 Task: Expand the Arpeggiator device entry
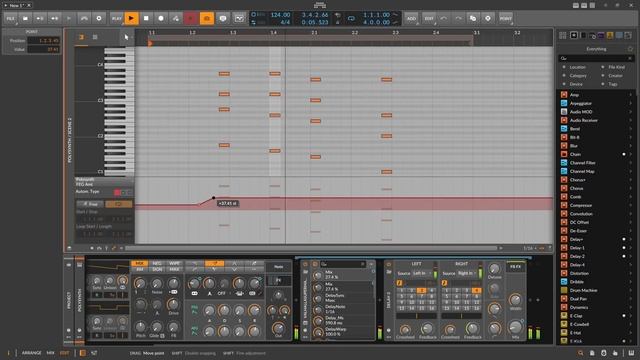[630, 103]
